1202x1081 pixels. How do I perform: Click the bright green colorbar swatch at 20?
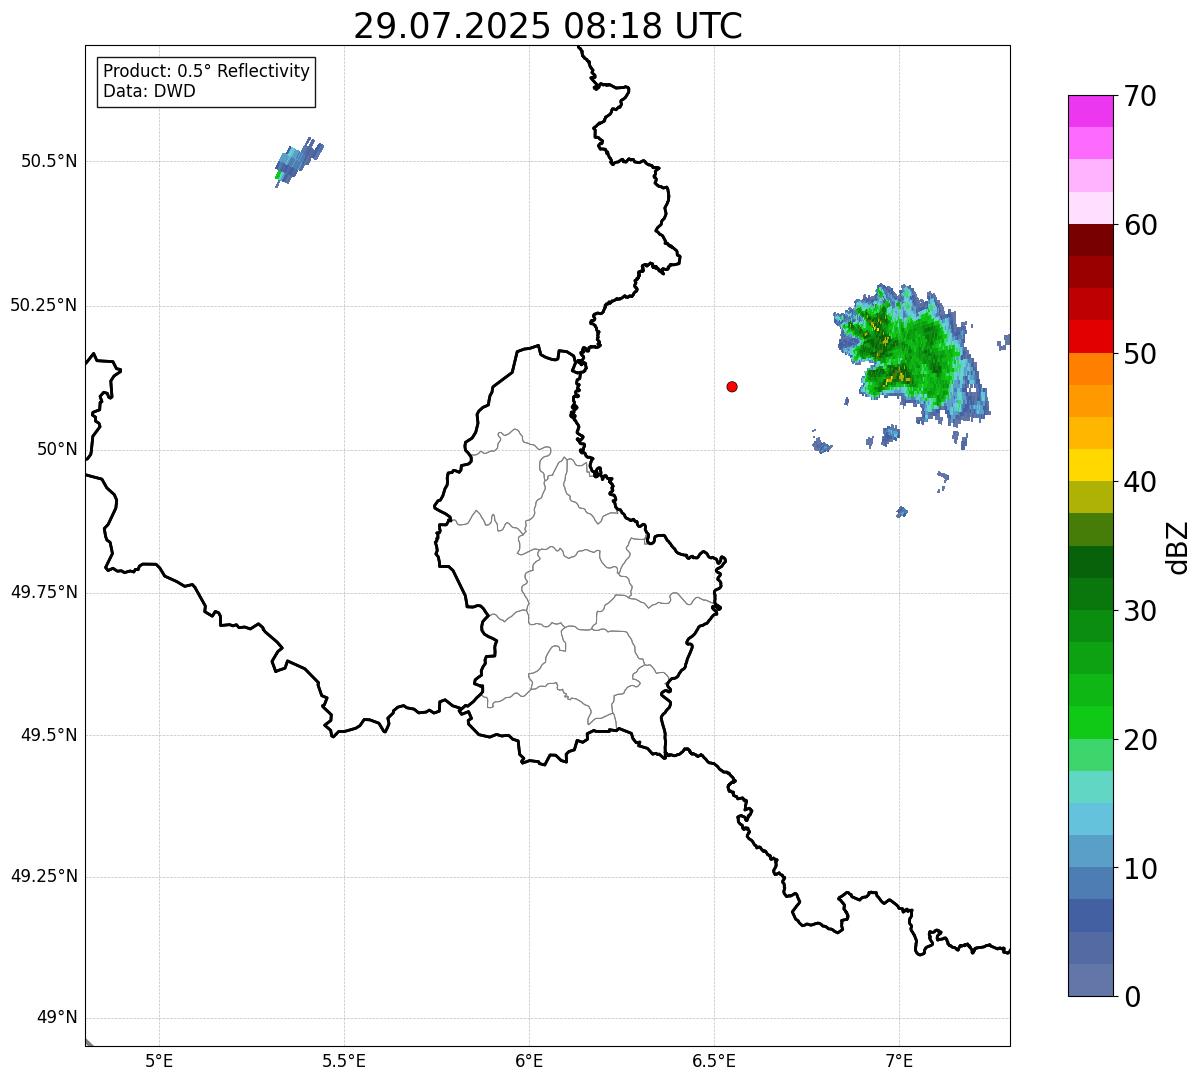tap(1090, 722)
